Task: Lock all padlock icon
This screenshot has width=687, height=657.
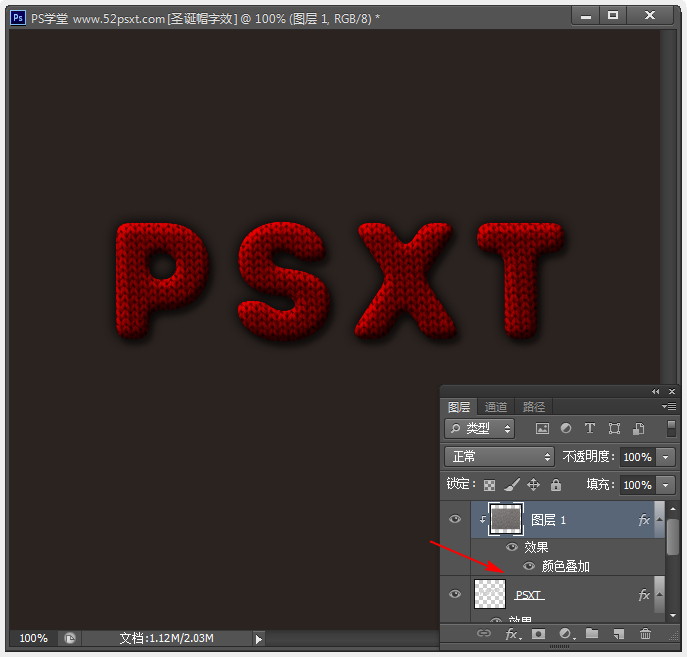Action: tap(556, 484)
